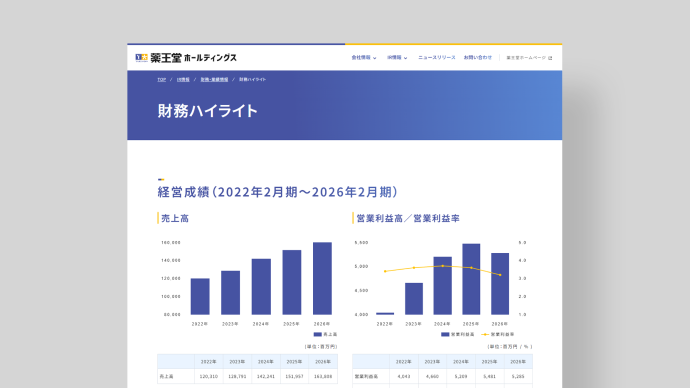
Task: Open the 会社情報 dropdown menu
Action: pyautogui.click(x=364, y=58)
